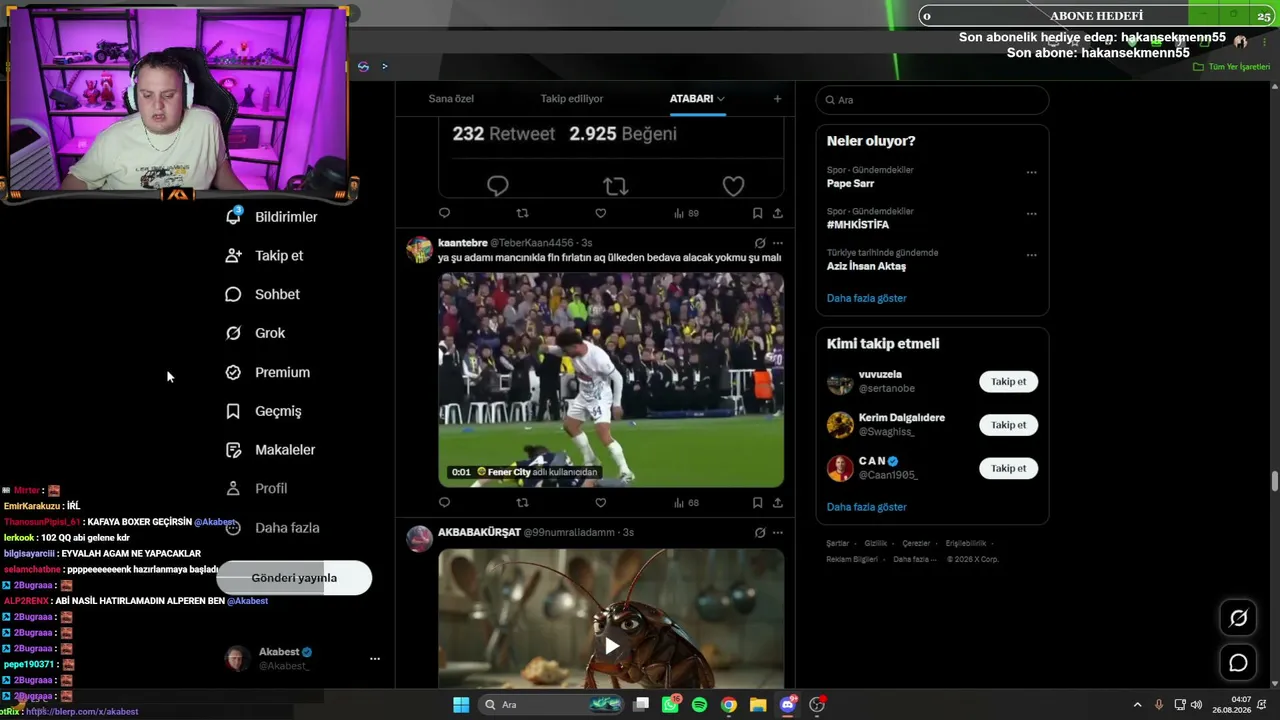Viewport: 1280px width, 720px height.
Task: Switch to the Sana özel tab
Action: click(451, 99)
